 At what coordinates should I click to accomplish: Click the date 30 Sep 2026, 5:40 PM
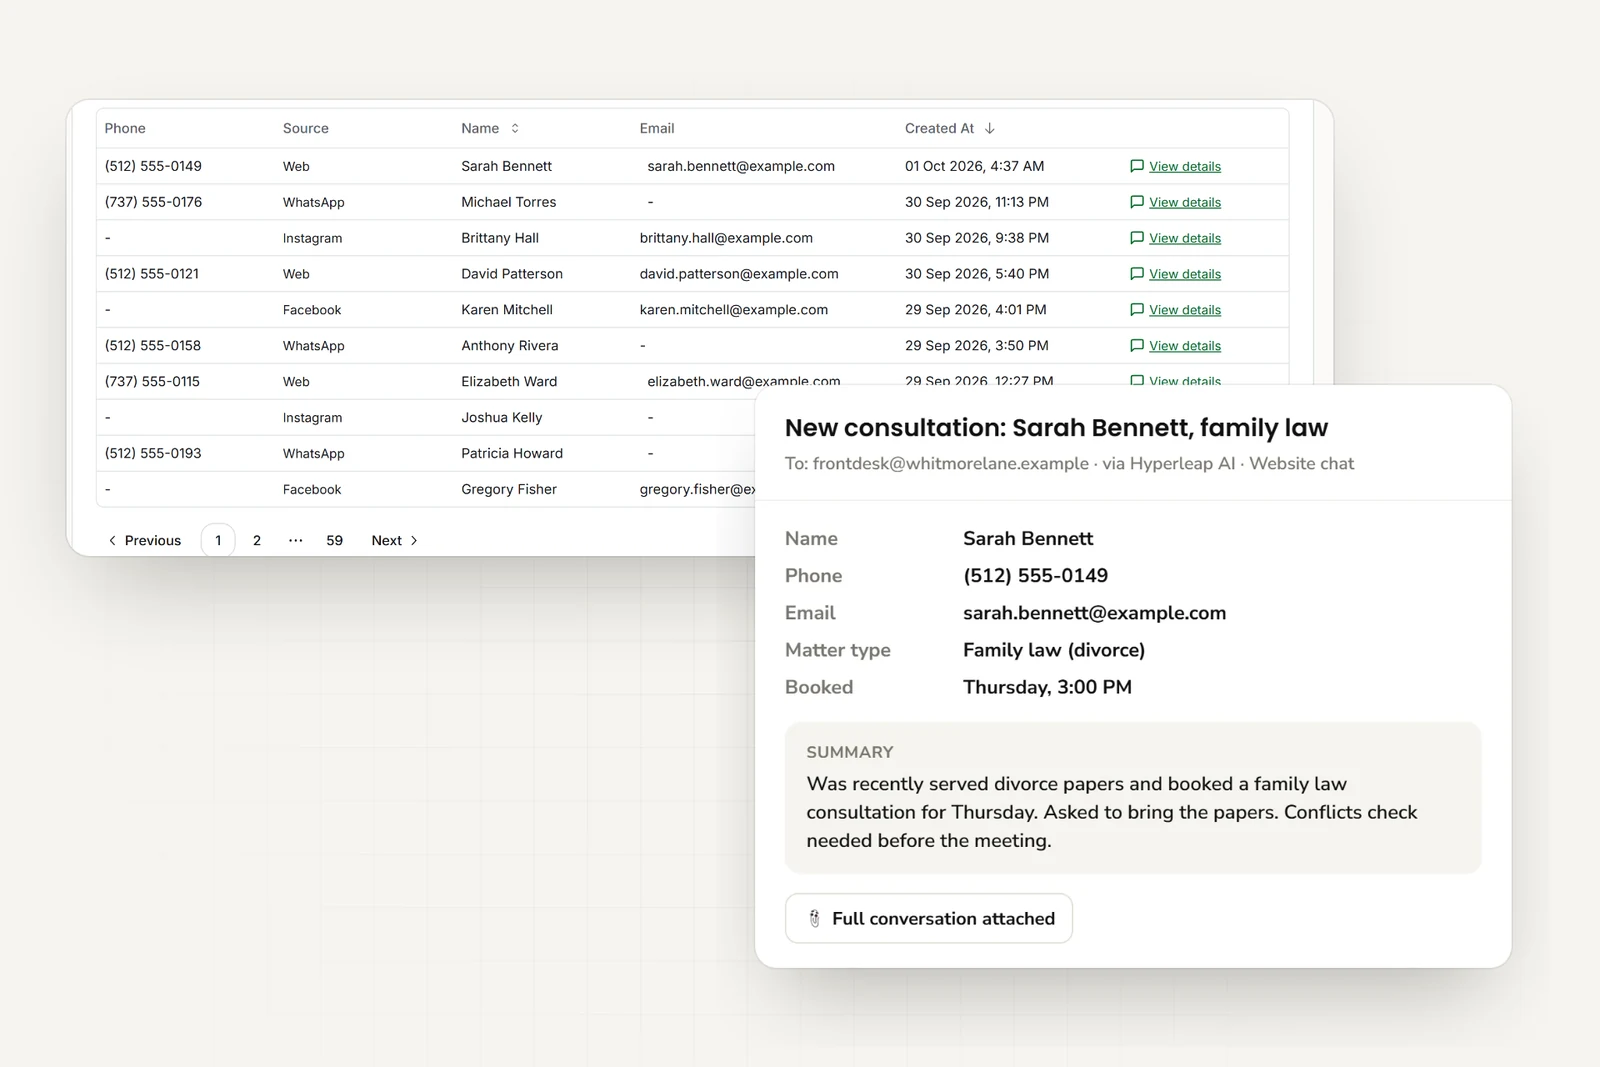pos(977,274)
